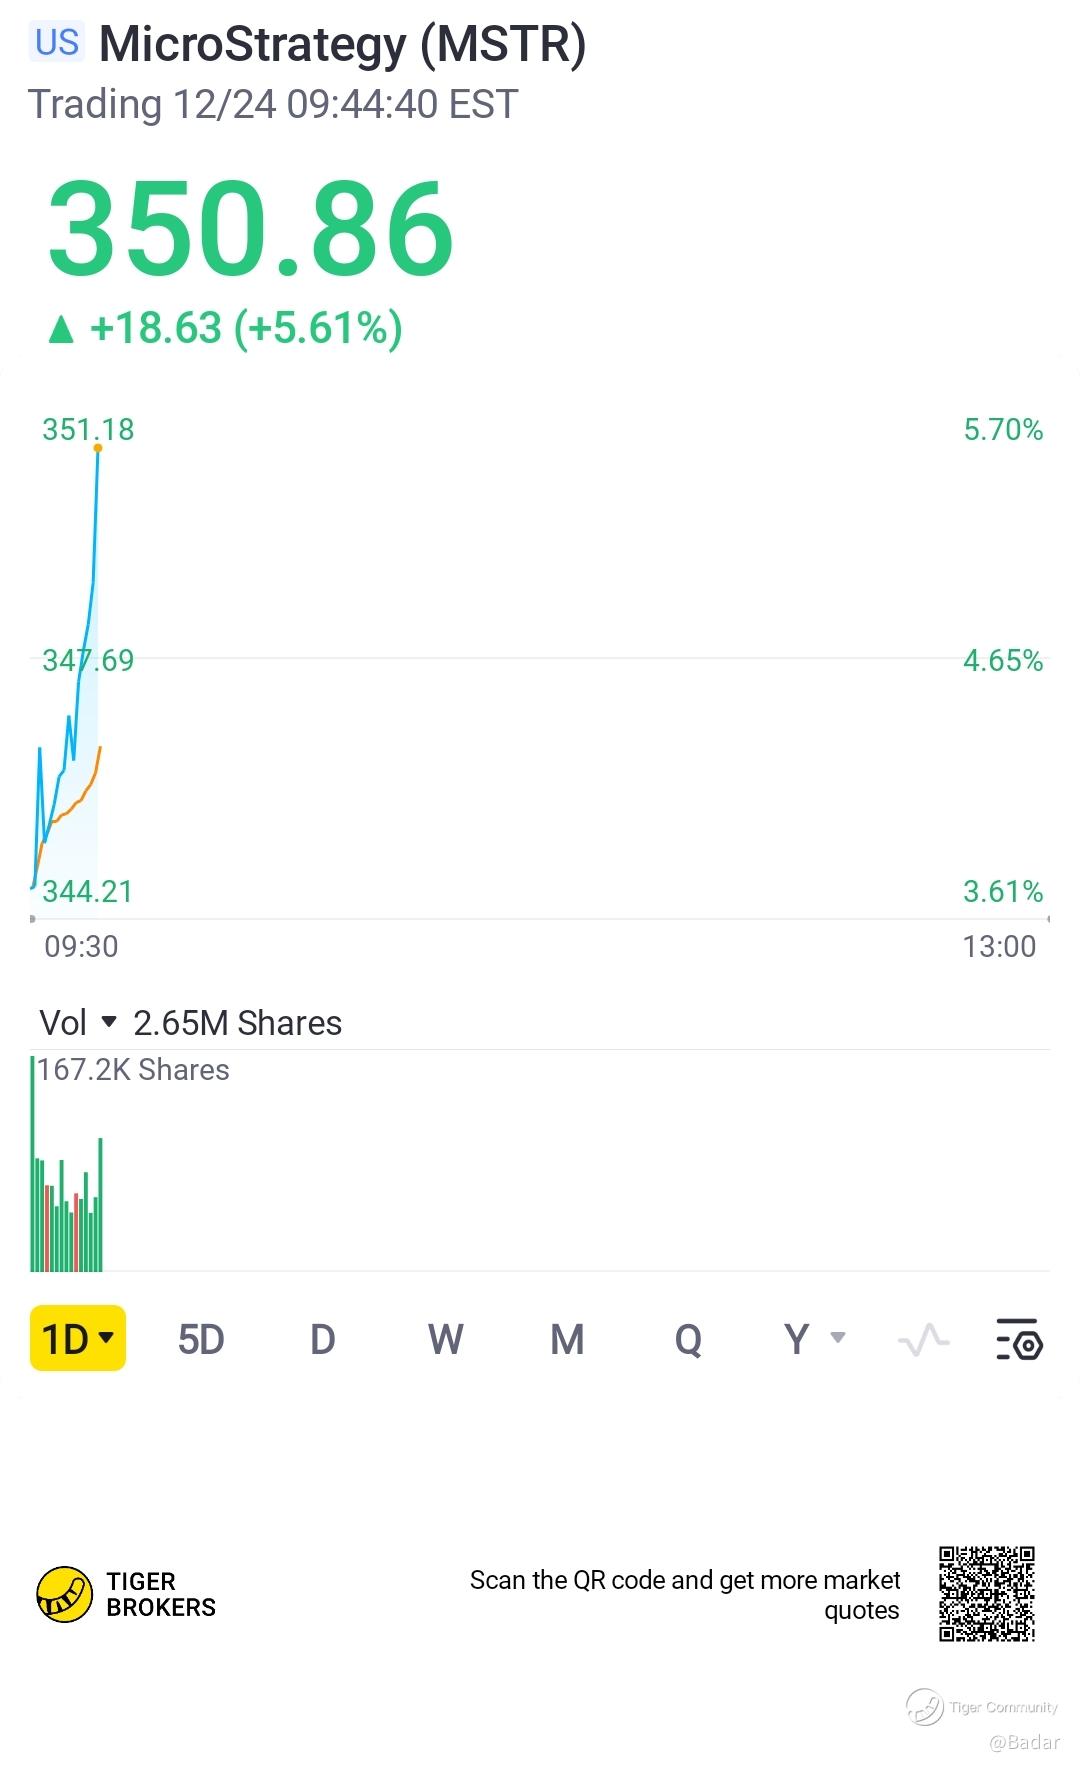The height and width of the screenshot is (1767, 1080).
Task: Open the chart settings icon
Action: click(1019, 1339)
